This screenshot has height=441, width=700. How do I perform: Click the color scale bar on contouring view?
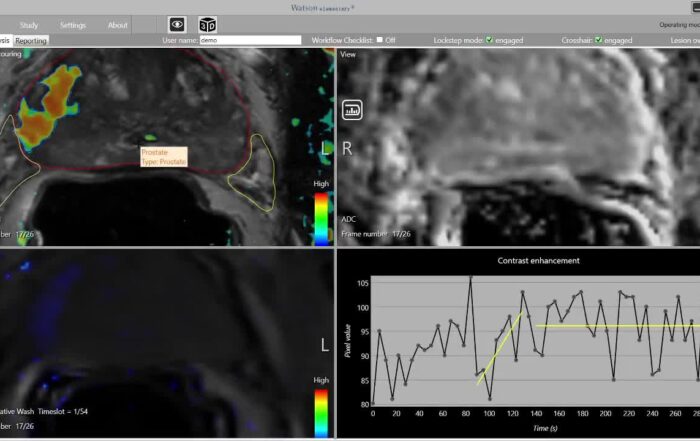pyautogui.click(x=320, y=218)
